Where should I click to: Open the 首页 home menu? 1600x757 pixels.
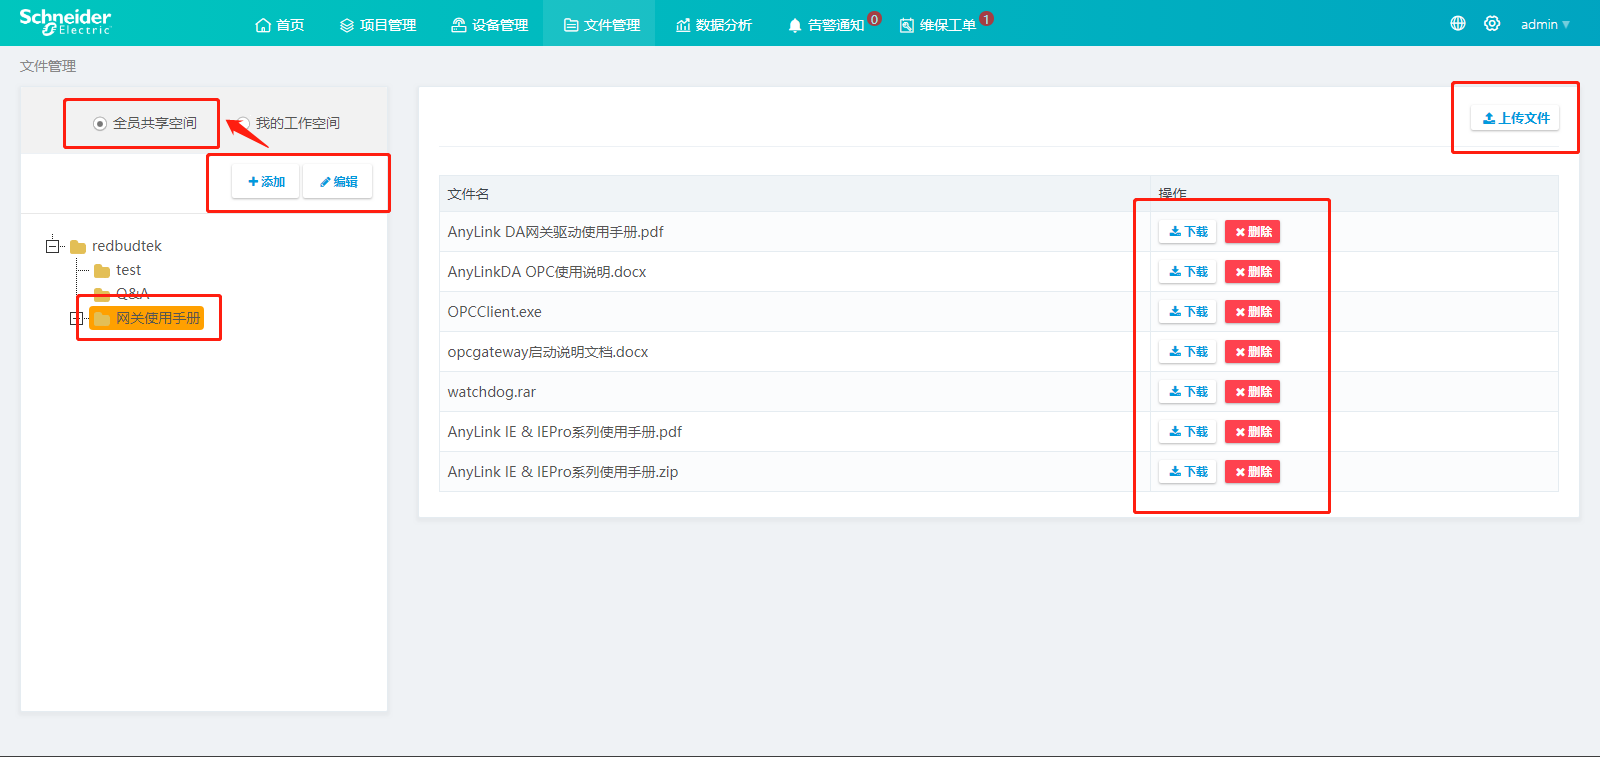(x=280, y=25)
